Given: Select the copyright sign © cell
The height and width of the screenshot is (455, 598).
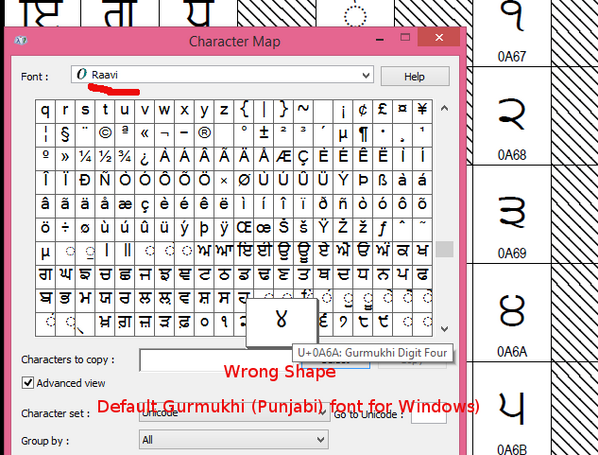Looking at the screenshot, I should (x=105, y=135).
